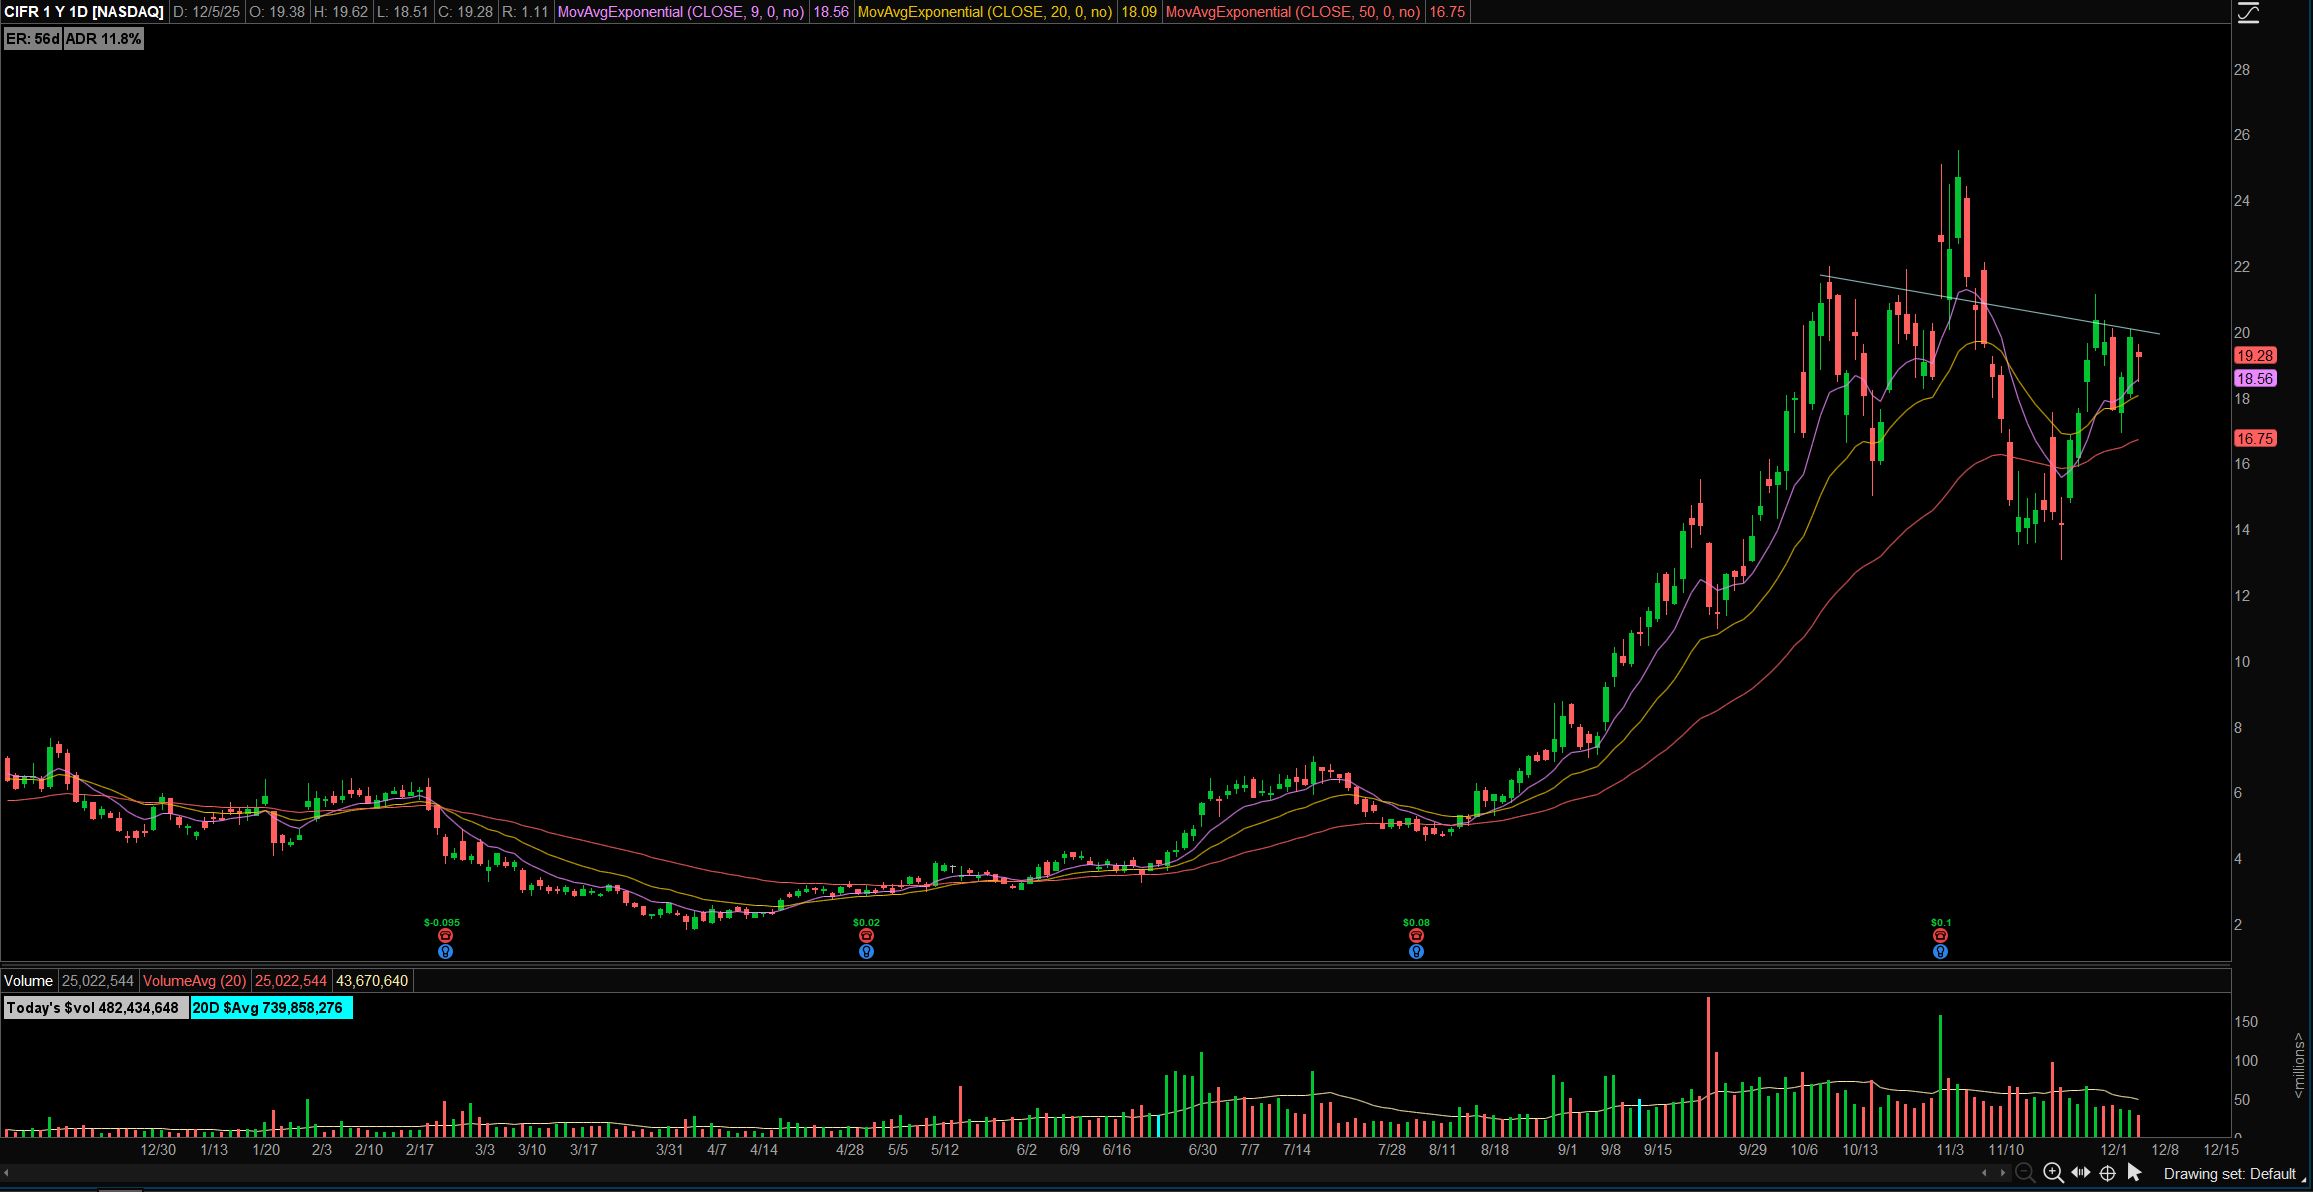Click the 20-period MovAvgExponential study label
This screenshot has width=2313, height=1192.
pyautogui.click(x=984, y=12)
